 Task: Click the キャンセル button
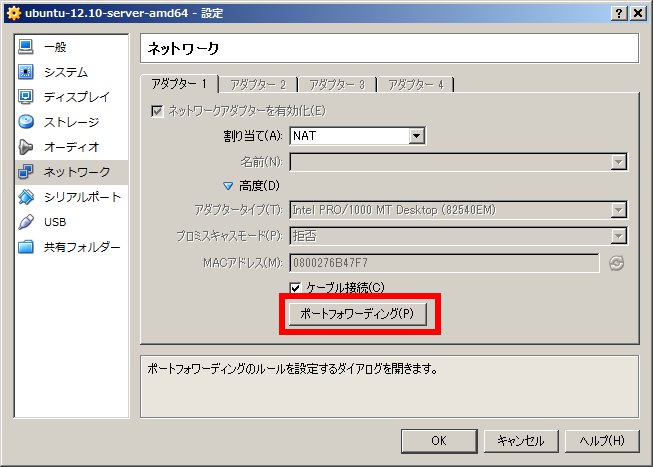click(x=521, y=441)
